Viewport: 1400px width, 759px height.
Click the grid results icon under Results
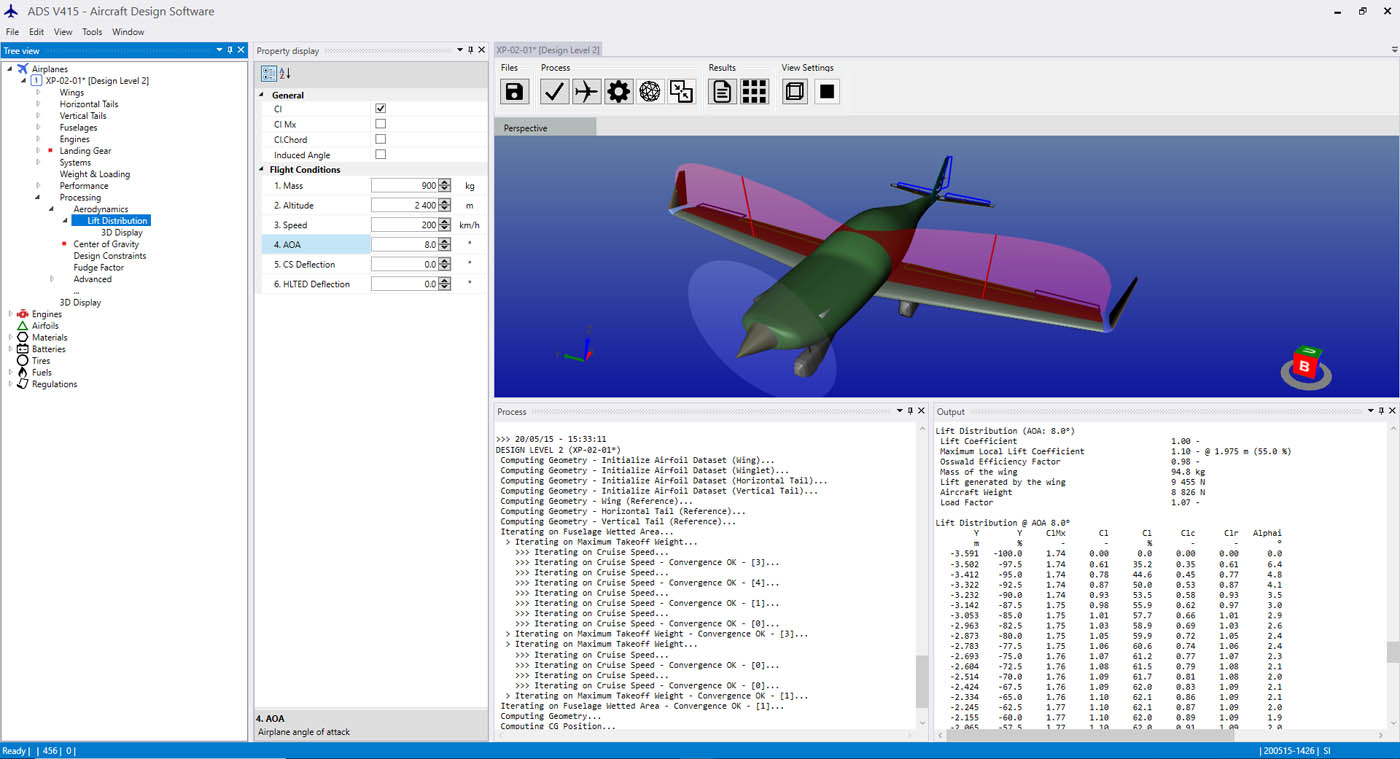(755, 91)
